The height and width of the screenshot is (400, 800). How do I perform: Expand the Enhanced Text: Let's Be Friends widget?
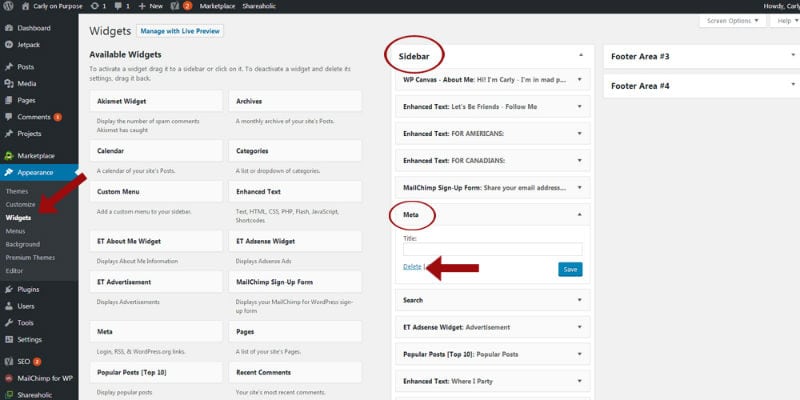coord(580,107)
